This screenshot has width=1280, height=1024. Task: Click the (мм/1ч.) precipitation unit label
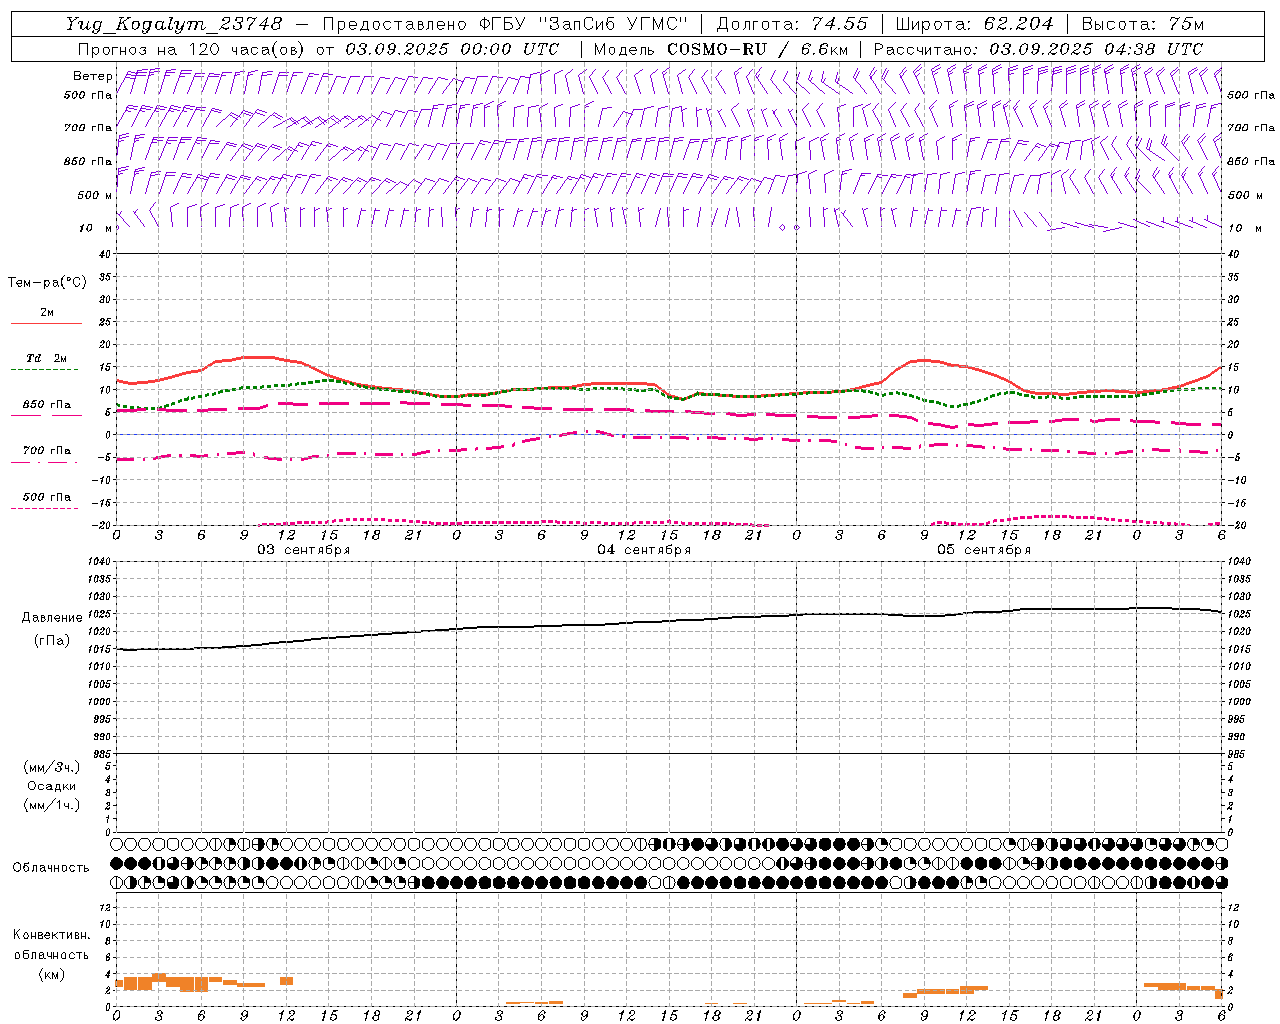tap(52, 805)
